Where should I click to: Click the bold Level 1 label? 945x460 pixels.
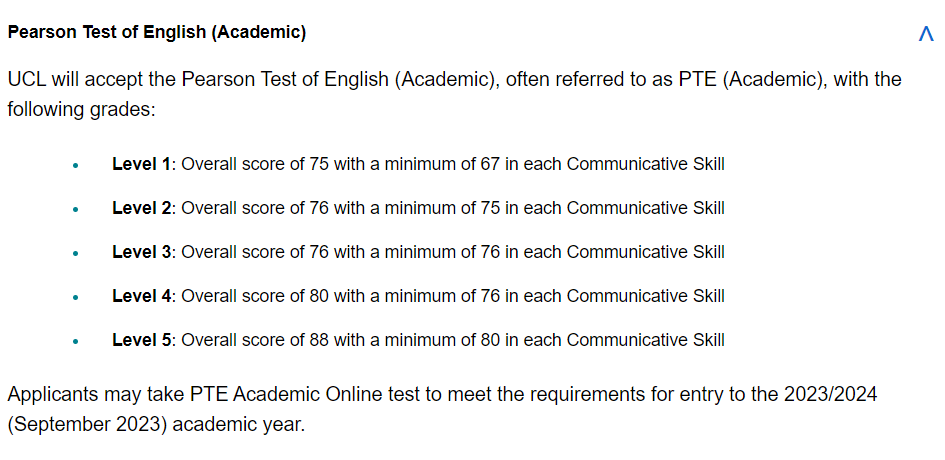pos(141,164)
